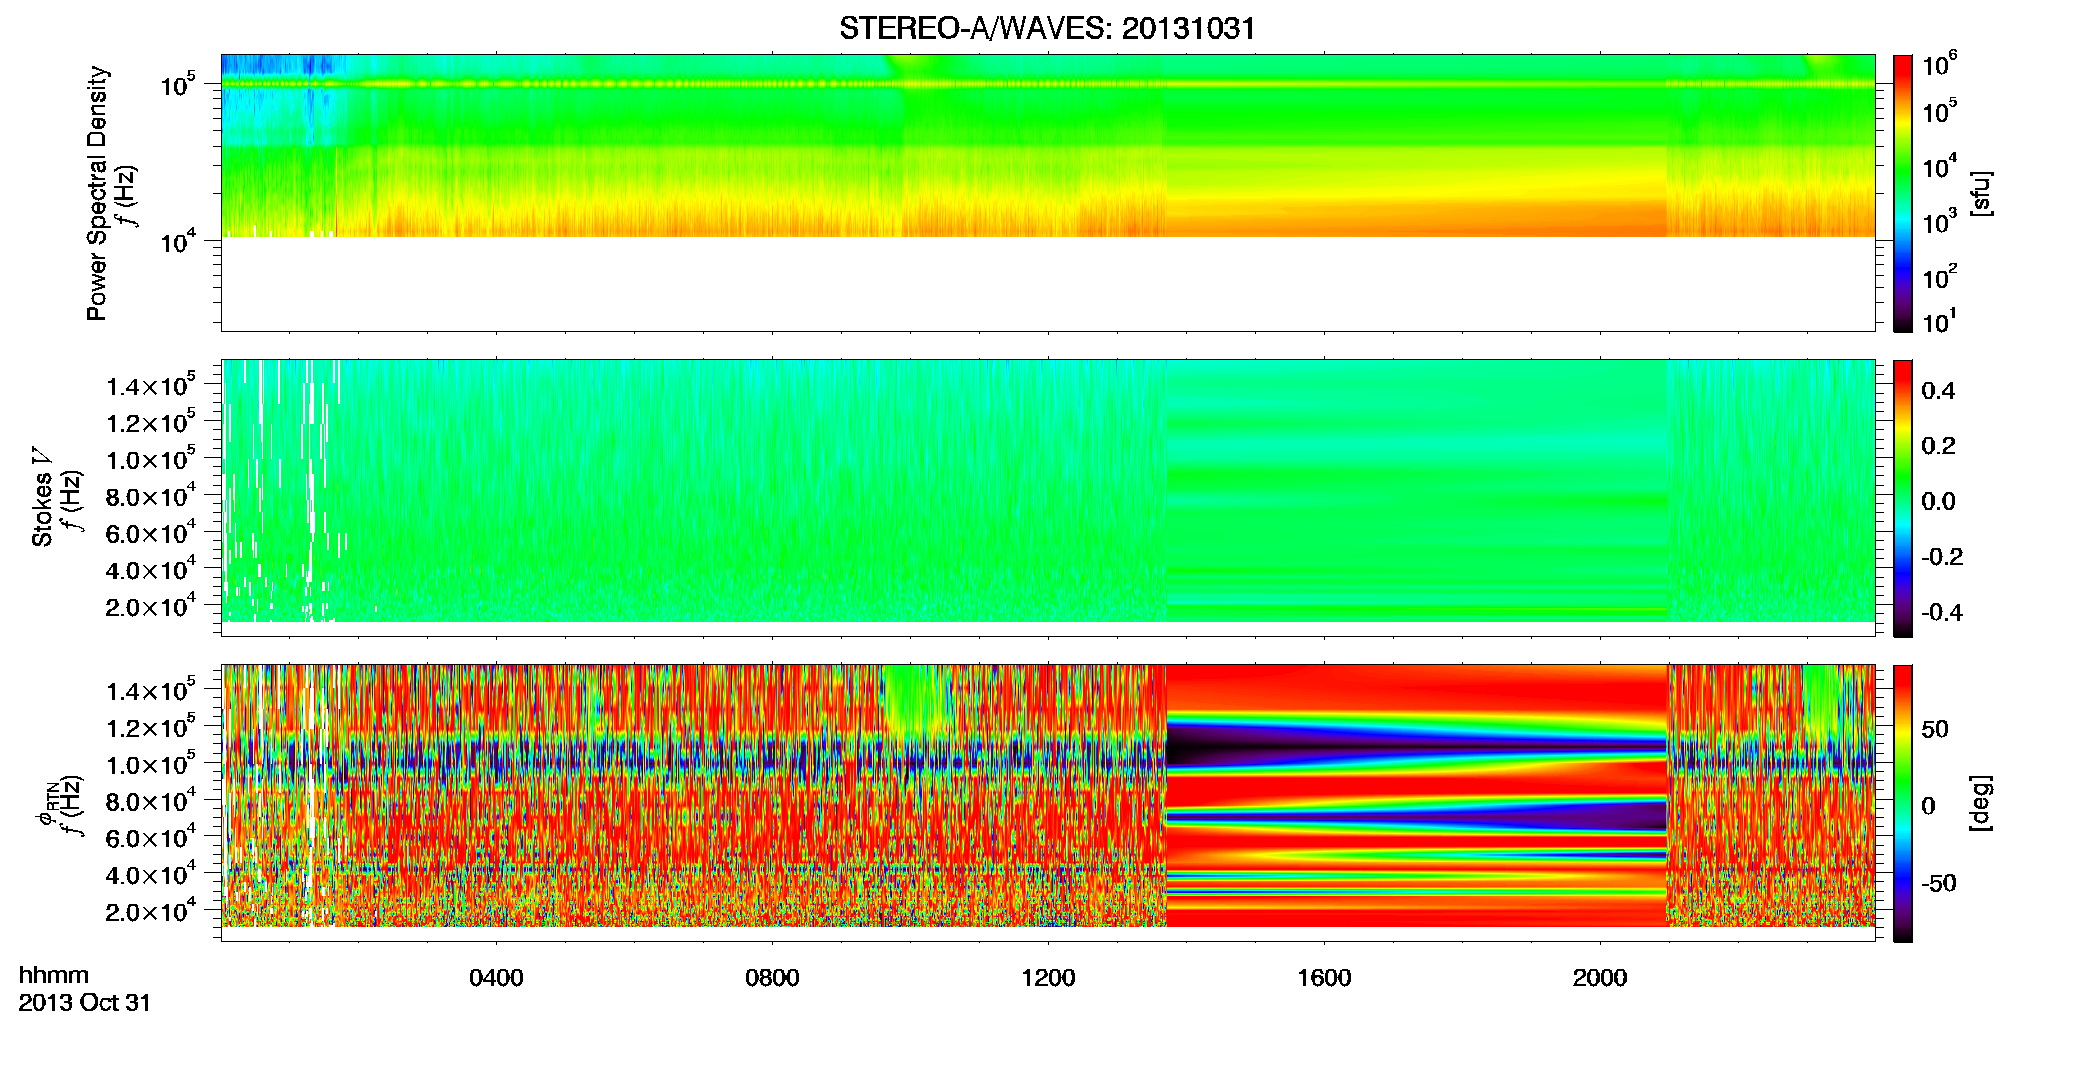Click the 1200 time axis label
Image resolution: width=2096 pixels, height=1080 pixels.
pyautogui.click(x=1048, y=978)
